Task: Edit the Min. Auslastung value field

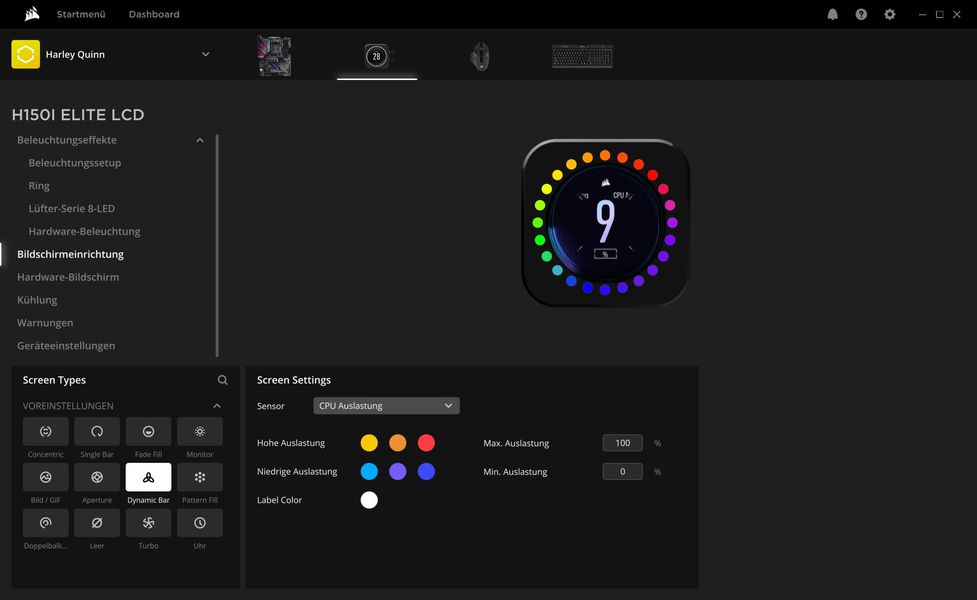Action: coord(622,472)
